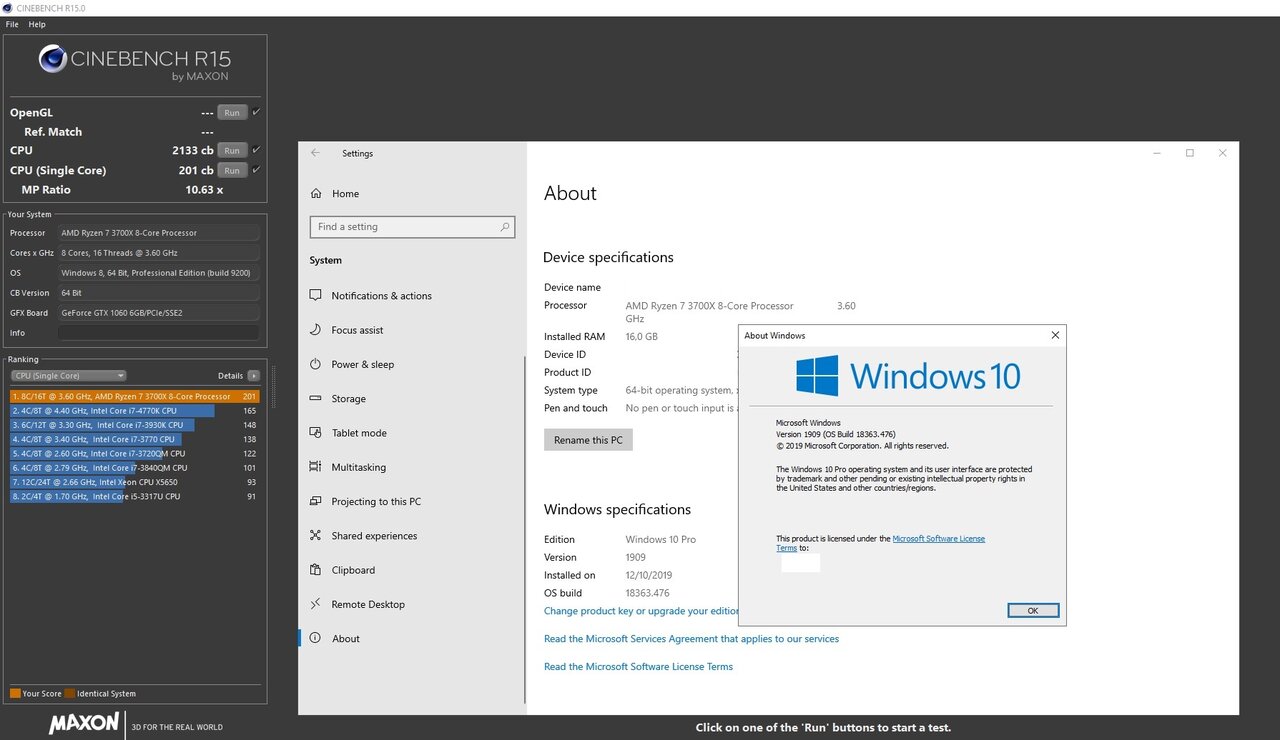Click the Installed RAM 16.0 GB value
This screenshot has height=740, width=1280.
pyautogui.click(x=641, y=337)
